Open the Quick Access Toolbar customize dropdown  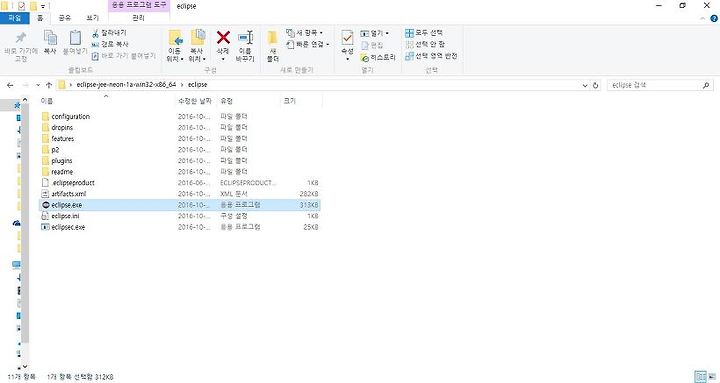pyautogui.click(x=43, y=6)
